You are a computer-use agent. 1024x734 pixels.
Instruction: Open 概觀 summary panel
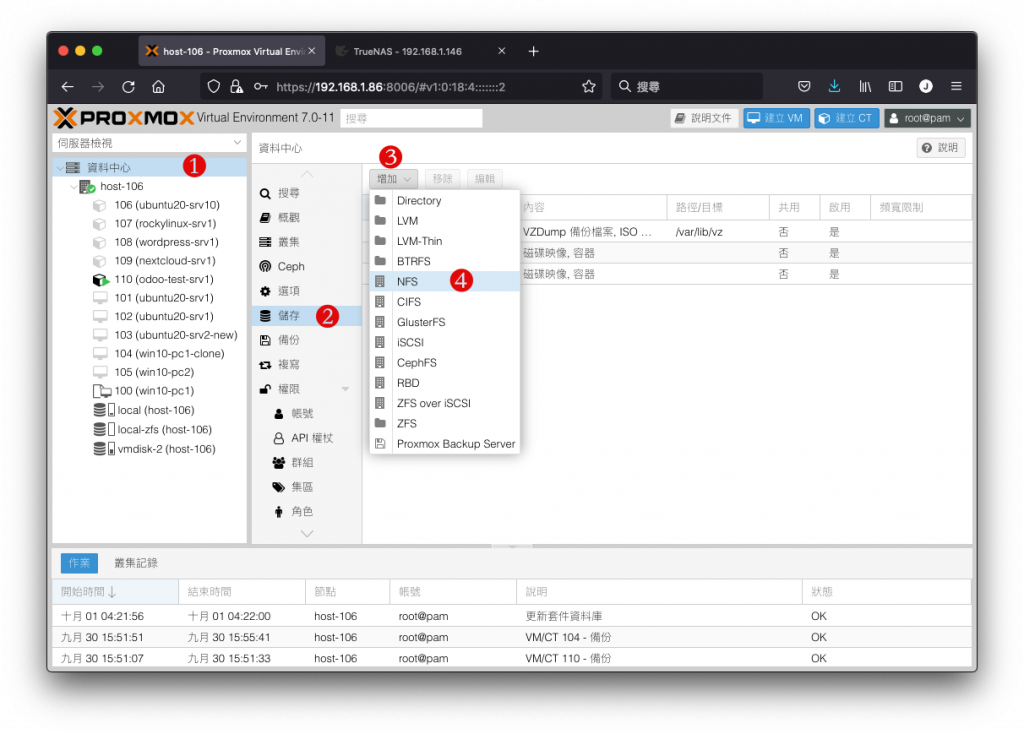(x=306, y=217)
